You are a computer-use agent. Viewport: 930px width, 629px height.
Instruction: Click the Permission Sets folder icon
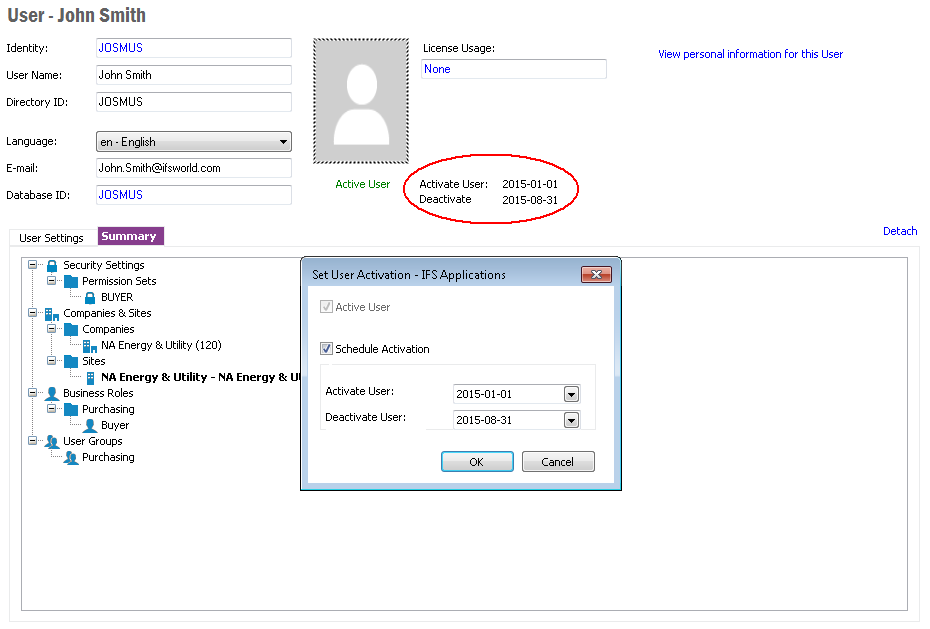pos(71,281)
